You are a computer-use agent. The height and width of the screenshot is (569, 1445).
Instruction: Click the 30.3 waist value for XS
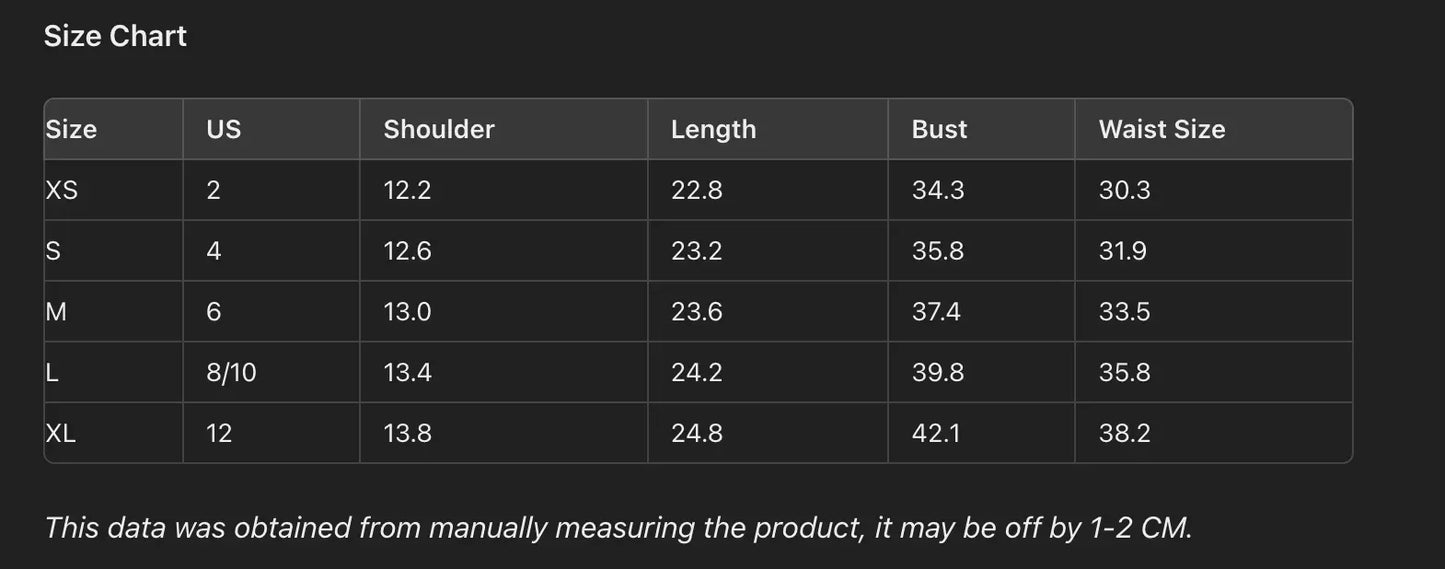[1124, 190]
